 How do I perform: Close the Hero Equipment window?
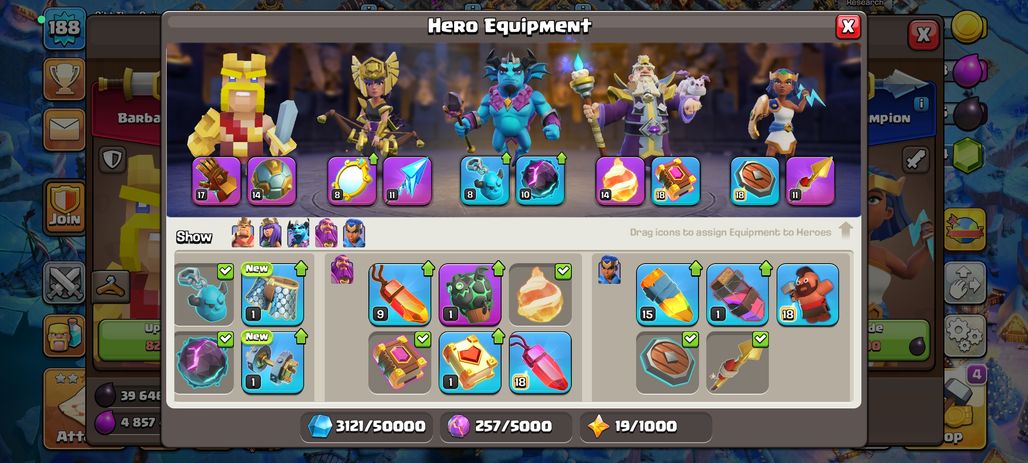pos(848,26)
